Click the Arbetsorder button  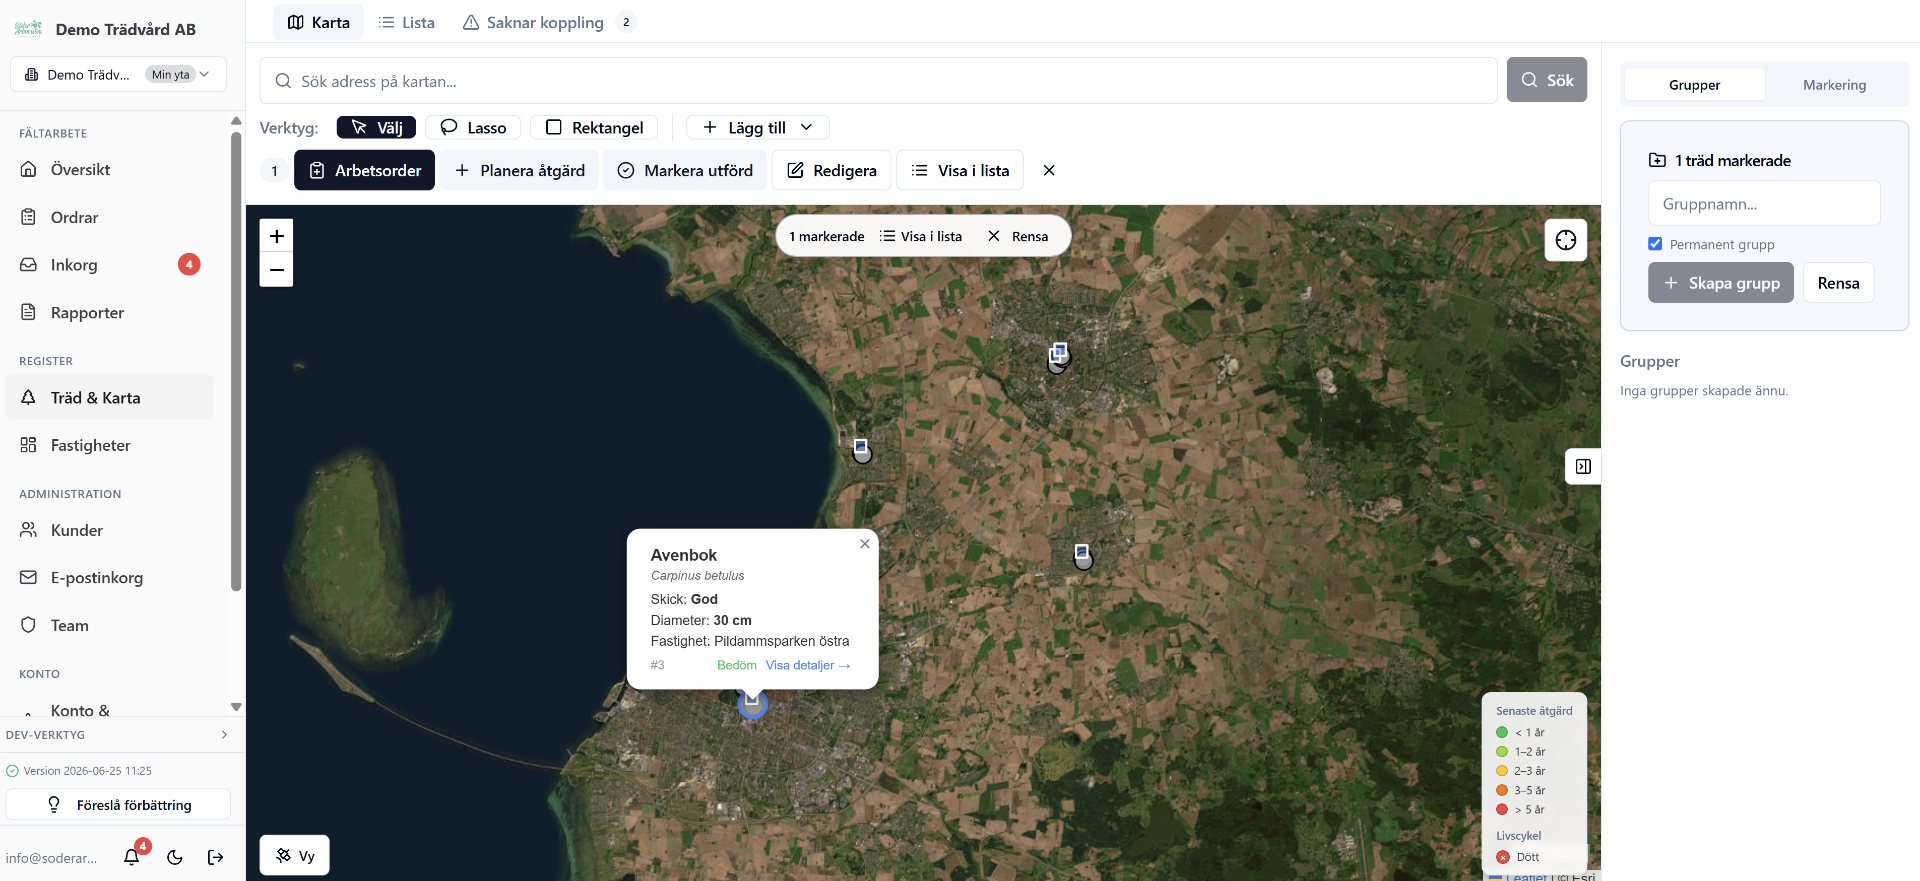coord(365,170)
